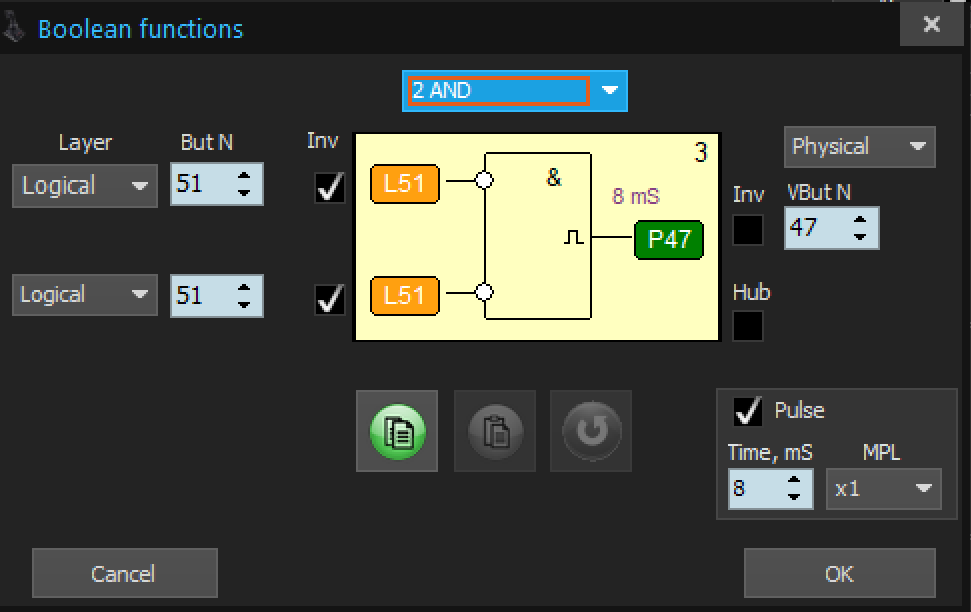Confirm with the OK button
Screen dimensions: 971x612
pos(839,573)
